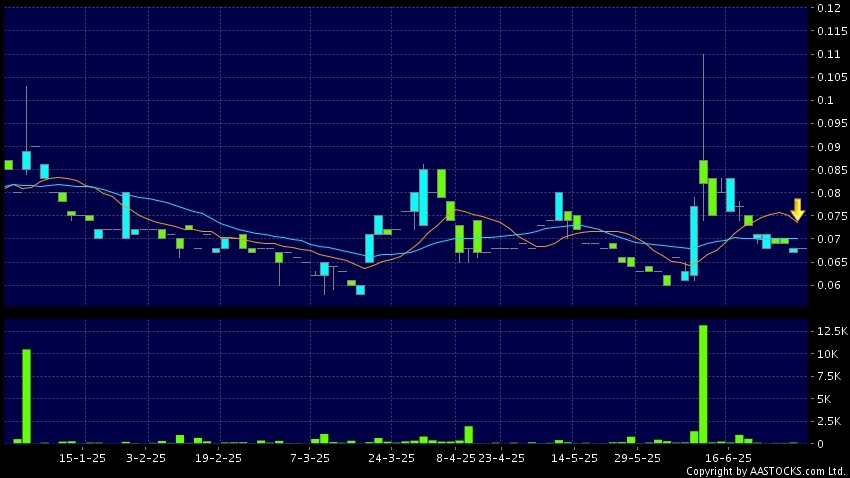Click the 8-4-25 date label
The height and width of the screenshot is (478, 850).
pos(456,458)
